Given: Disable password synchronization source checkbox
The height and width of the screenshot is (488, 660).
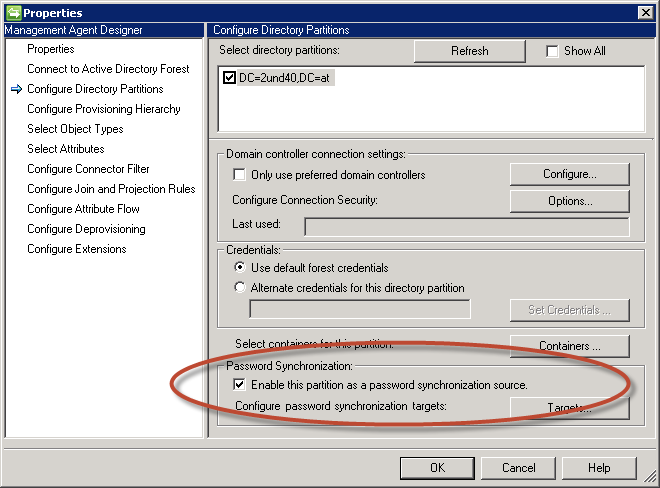Looking at the screenshot, I should pyautogui.click(x=239, y=385).
